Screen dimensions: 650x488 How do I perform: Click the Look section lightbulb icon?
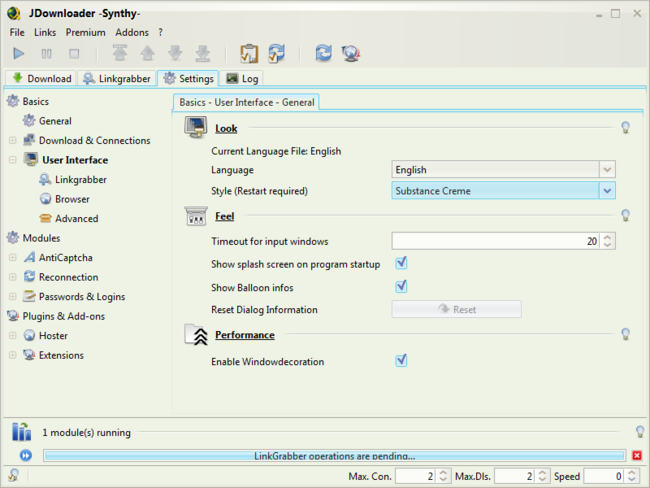[626, 128]
